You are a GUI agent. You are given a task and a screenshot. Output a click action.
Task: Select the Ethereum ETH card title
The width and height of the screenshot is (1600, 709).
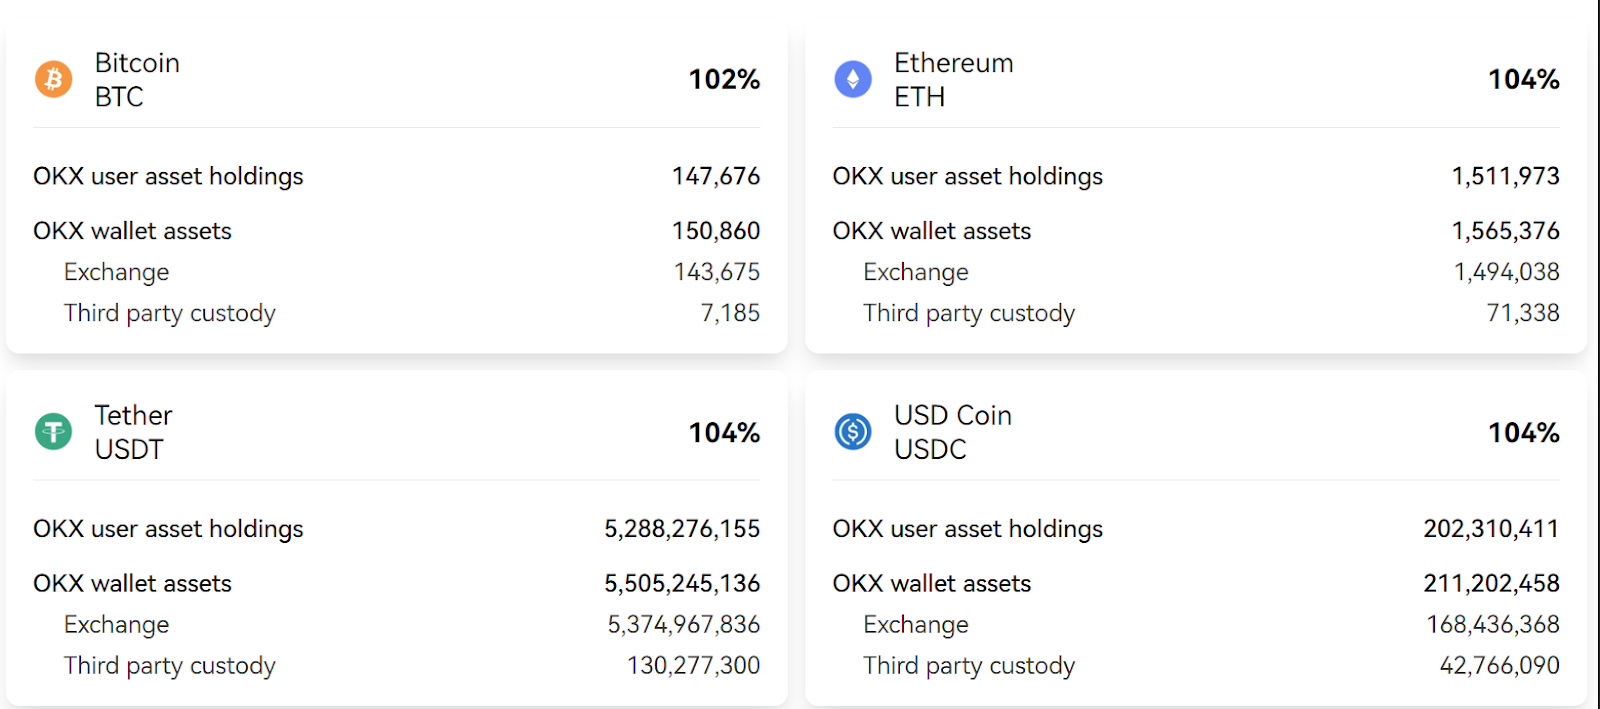point(953,80)
